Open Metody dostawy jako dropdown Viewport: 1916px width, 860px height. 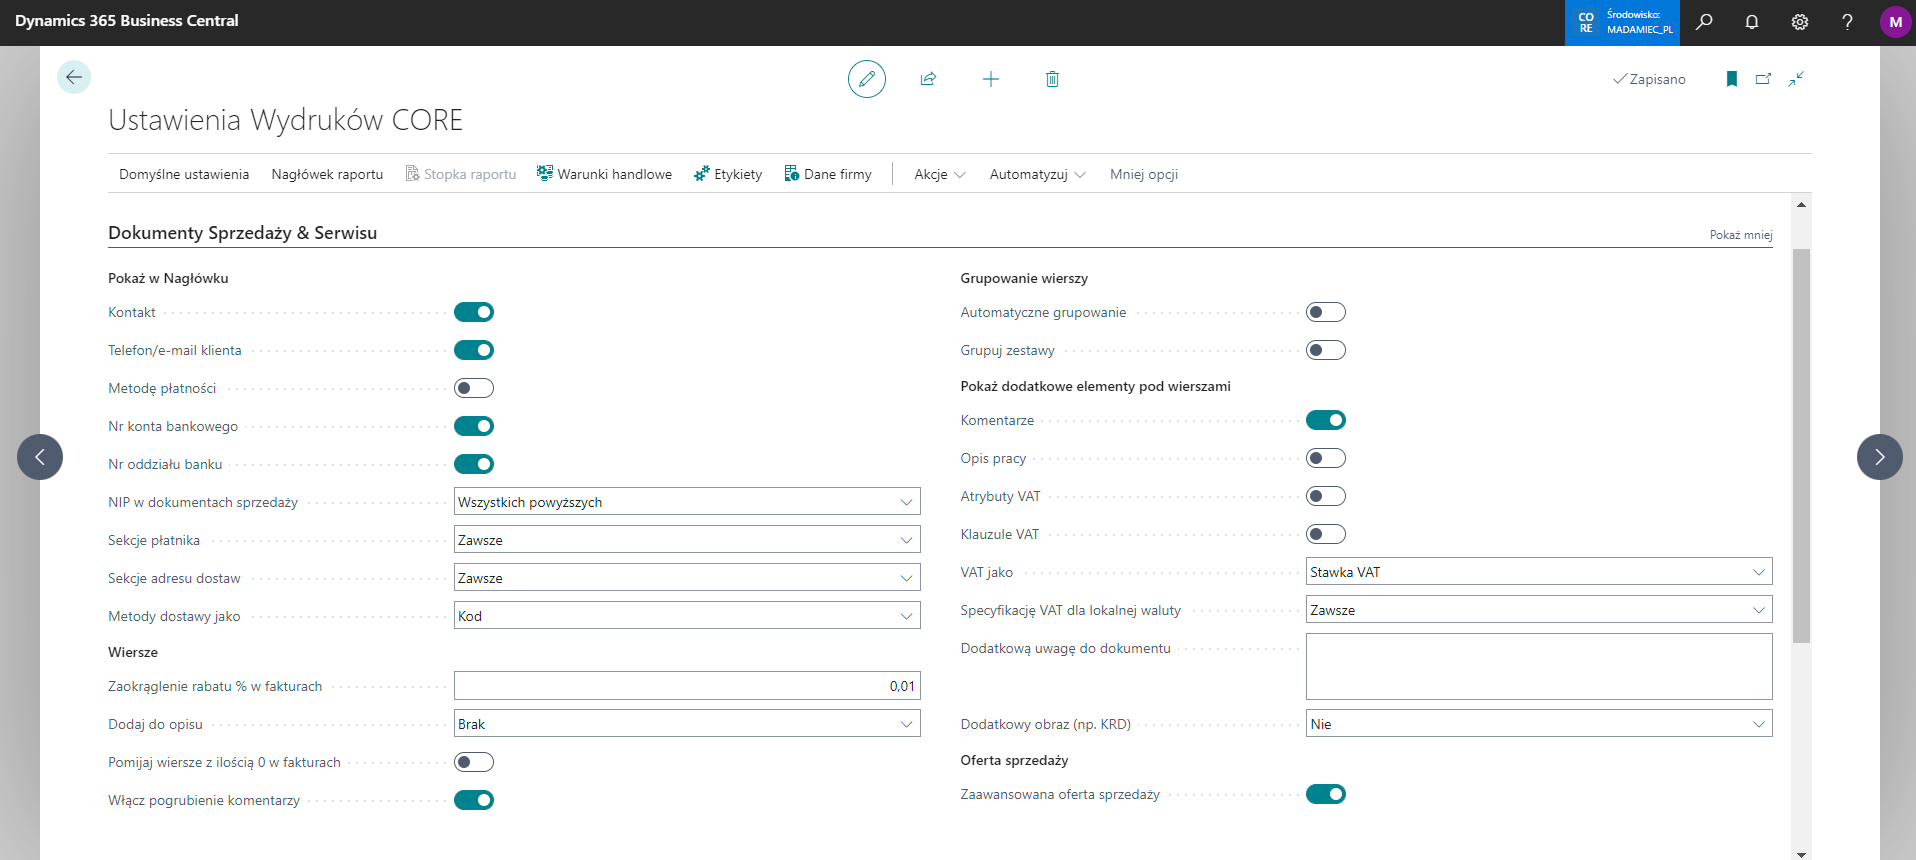[687, 616]
